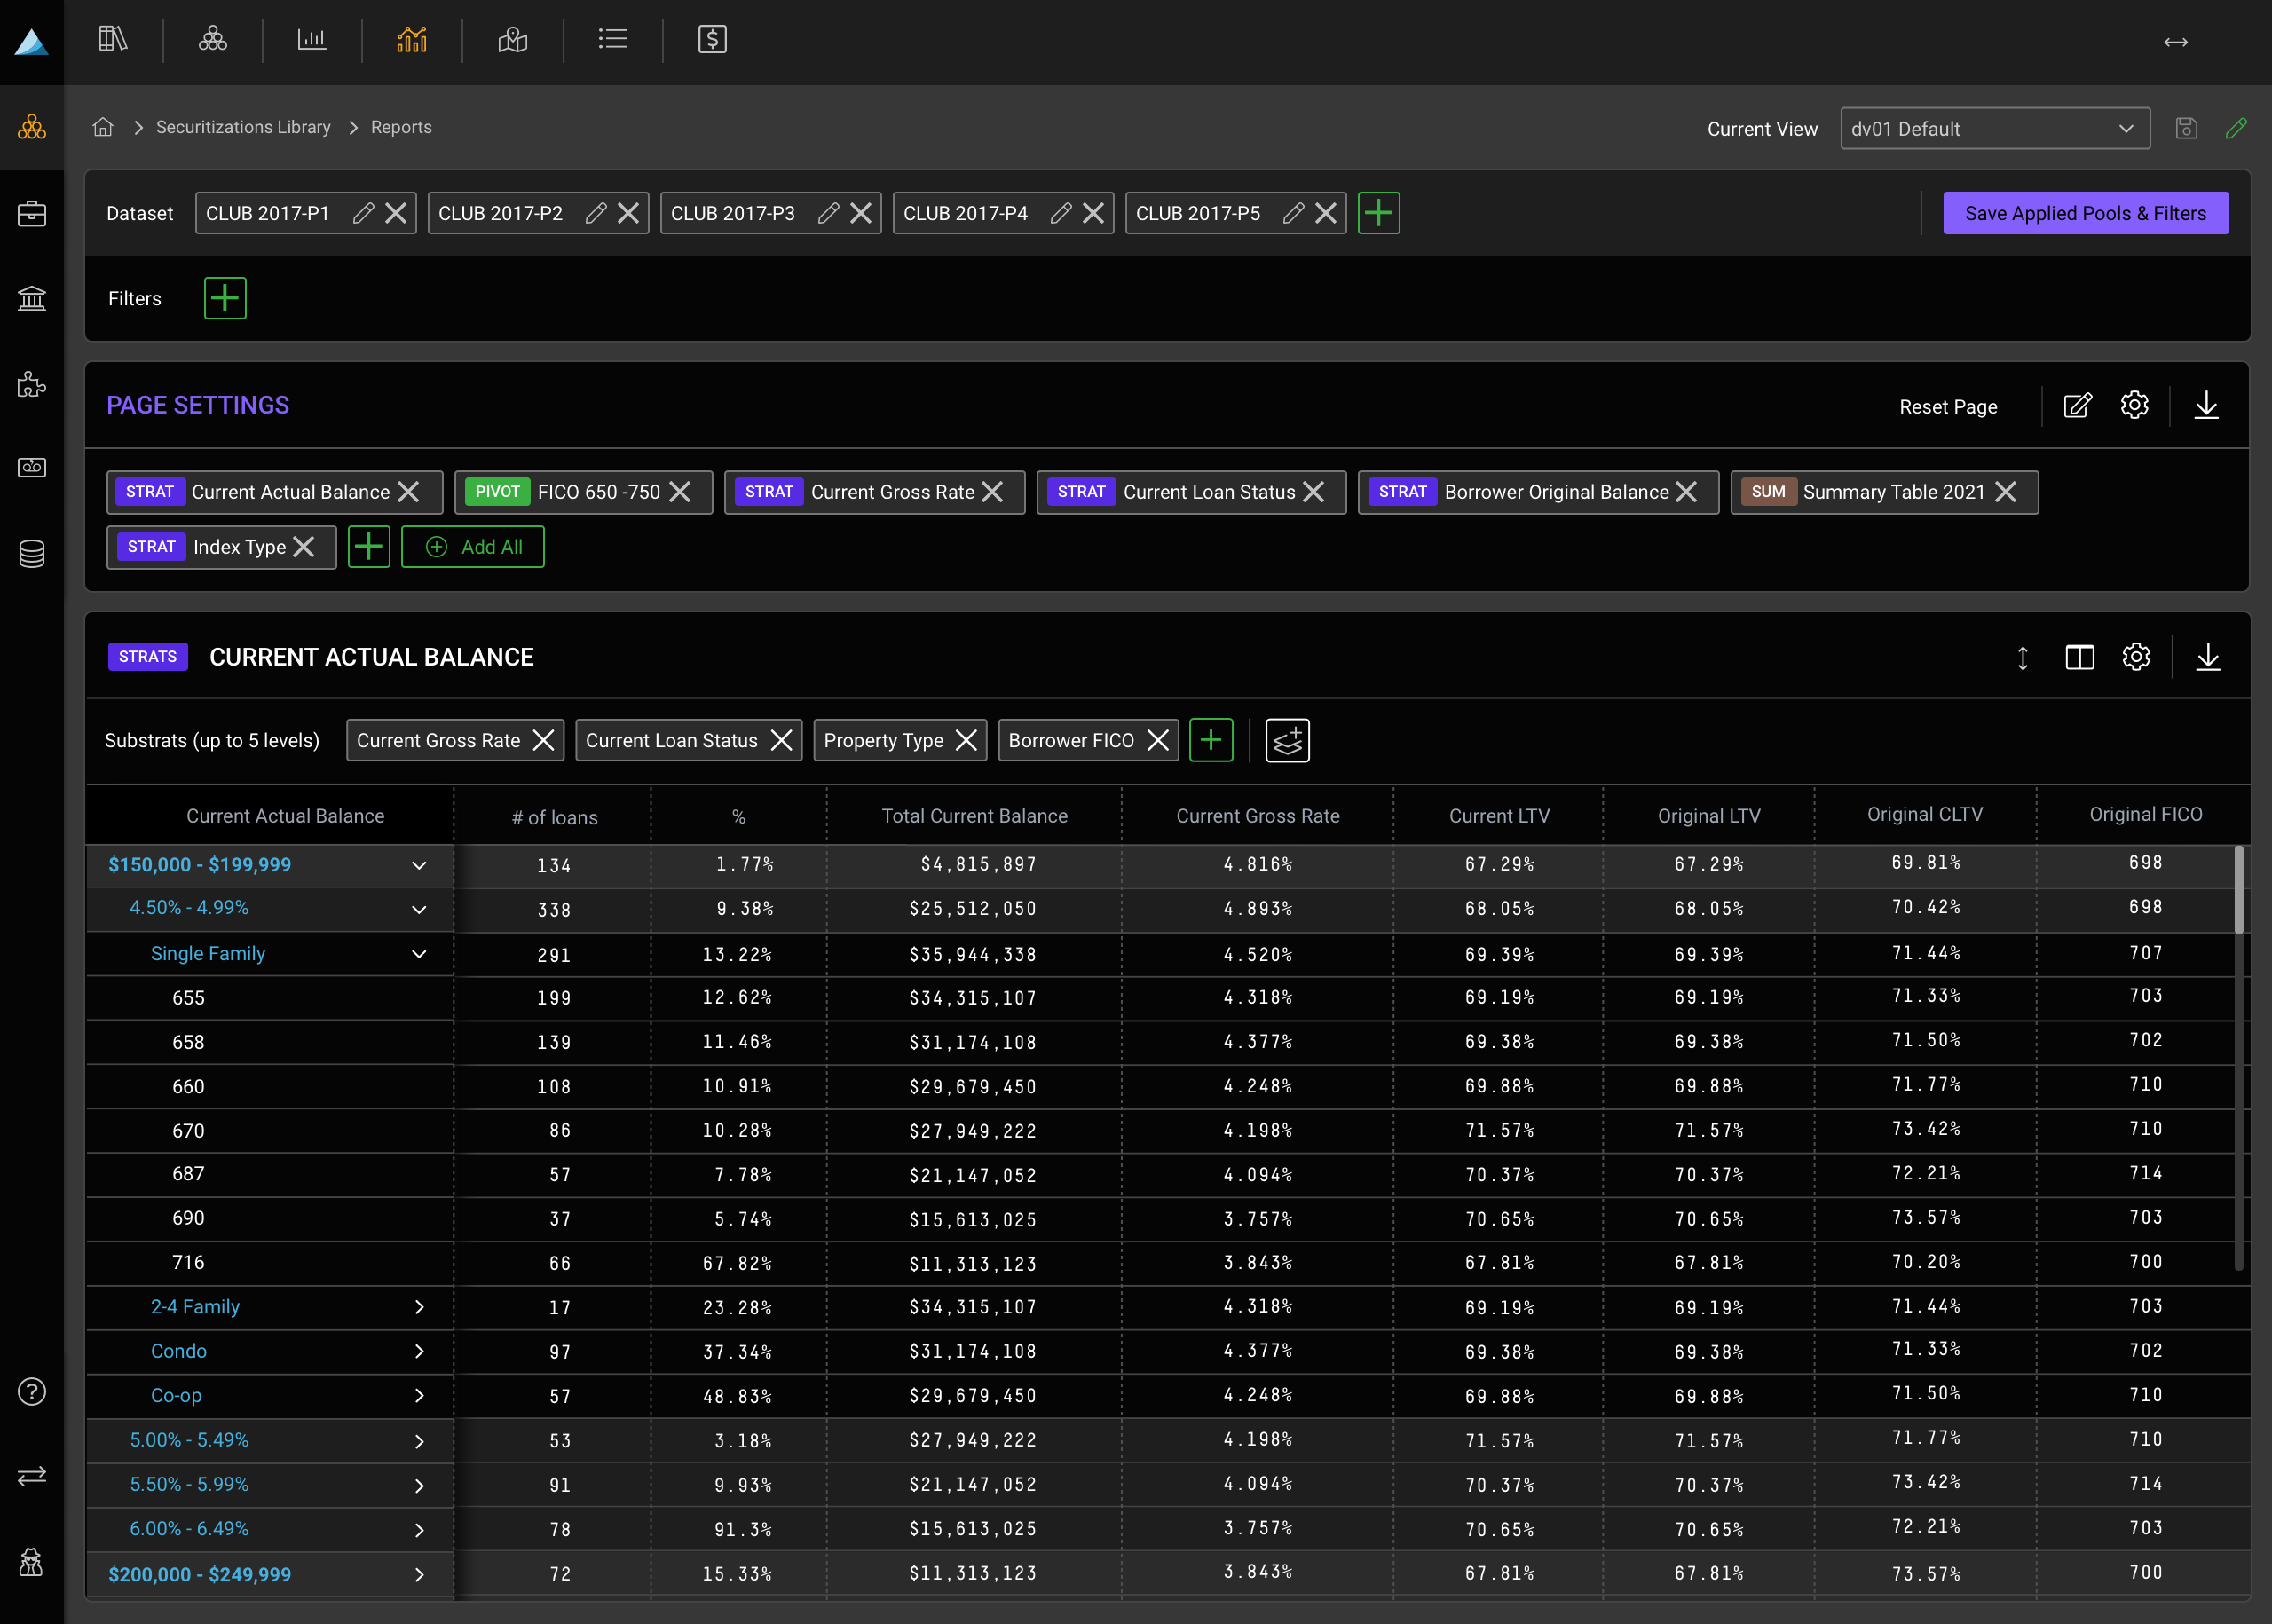Download the Current Actual Balance table
2272x1624 pixels.
pos(2207,657)
